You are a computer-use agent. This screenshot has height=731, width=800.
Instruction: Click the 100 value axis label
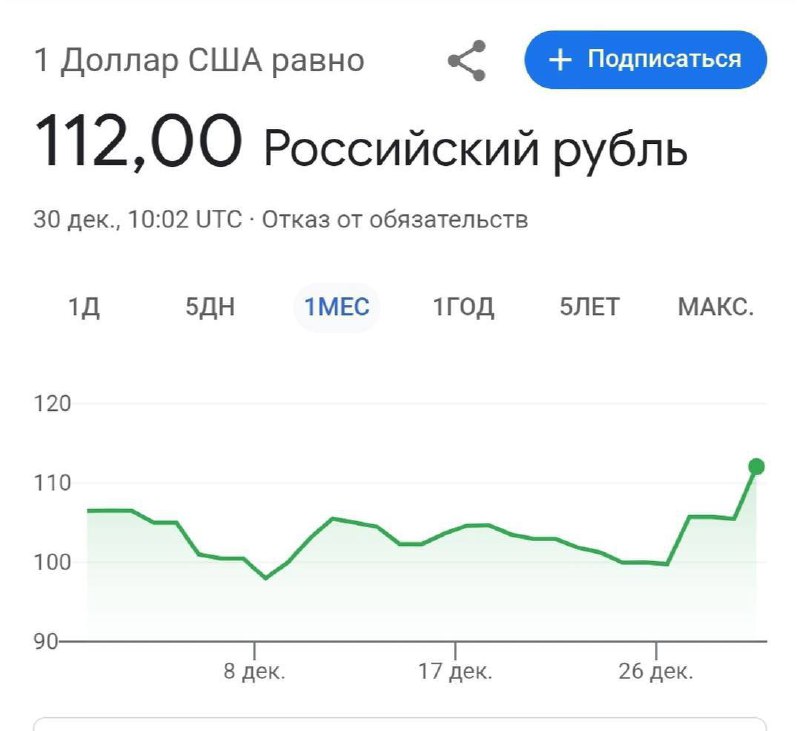[52, 562]
